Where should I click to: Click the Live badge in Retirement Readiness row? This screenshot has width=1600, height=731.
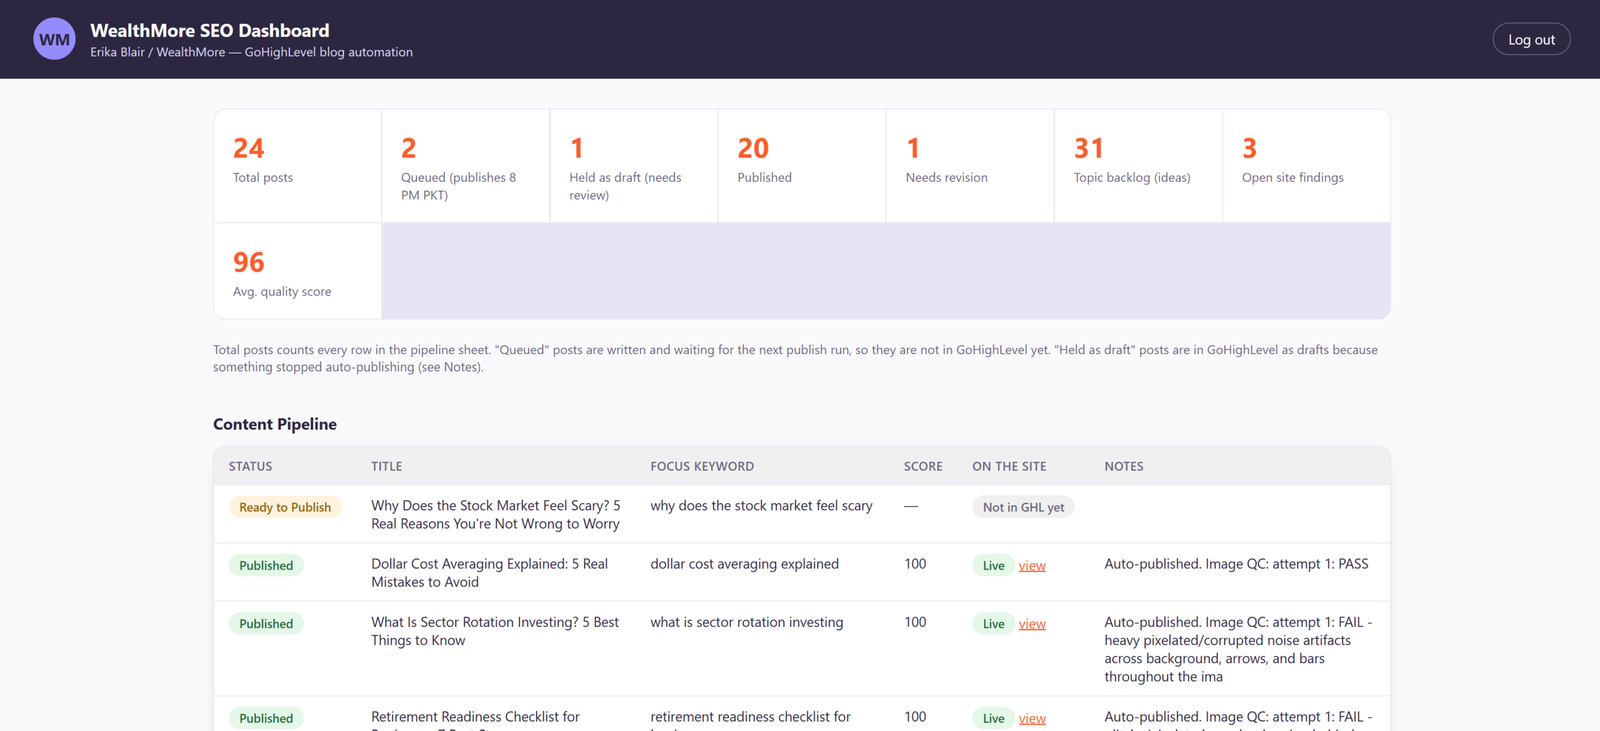[993, 718]
